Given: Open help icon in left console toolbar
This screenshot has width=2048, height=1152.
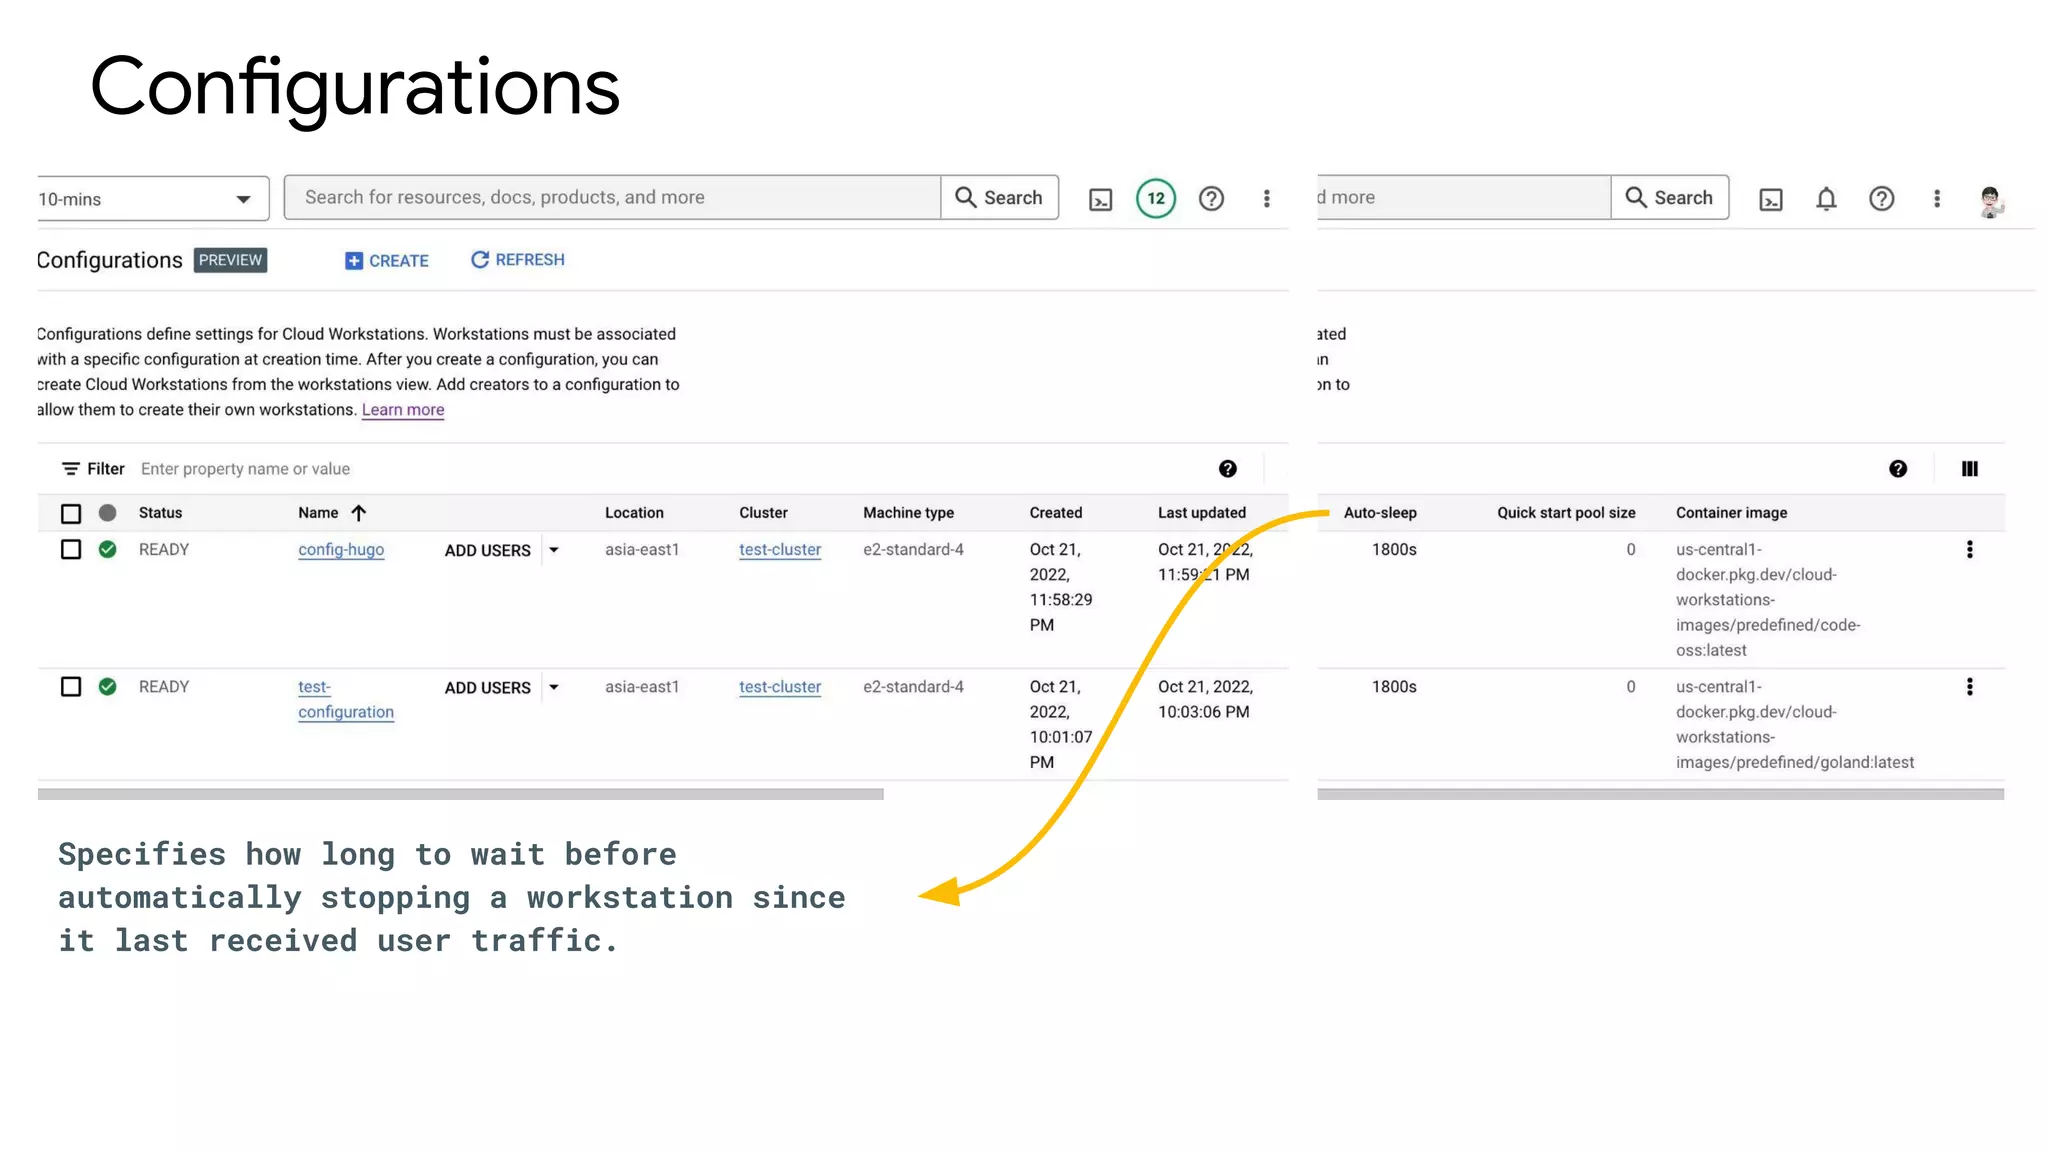Looking at the screenshot, I should click(1211, 198).
